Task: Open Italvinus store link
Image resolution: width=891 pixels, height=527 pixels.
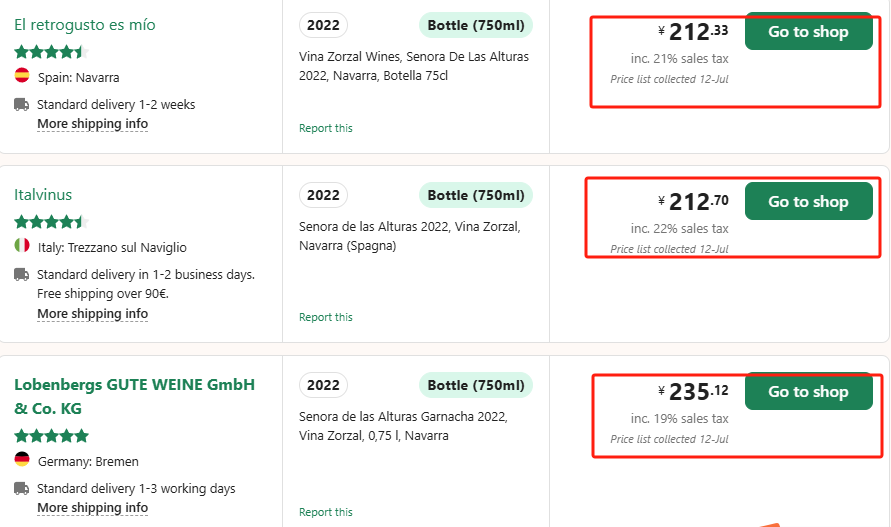Action: [43, 194]
